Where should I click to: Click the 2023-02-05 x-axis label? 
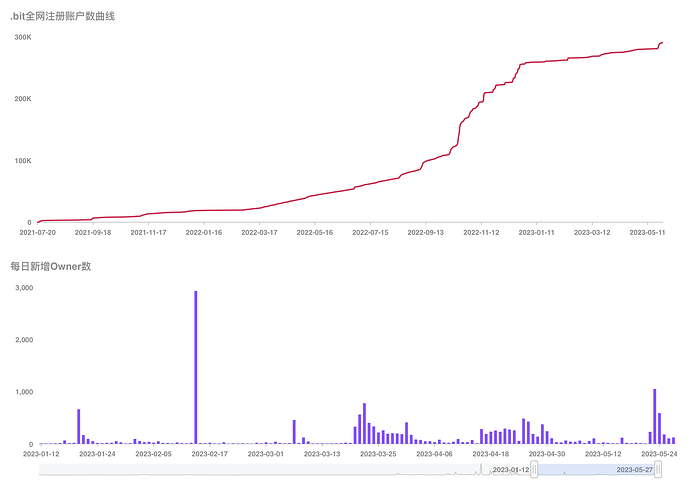click(153, 454)
